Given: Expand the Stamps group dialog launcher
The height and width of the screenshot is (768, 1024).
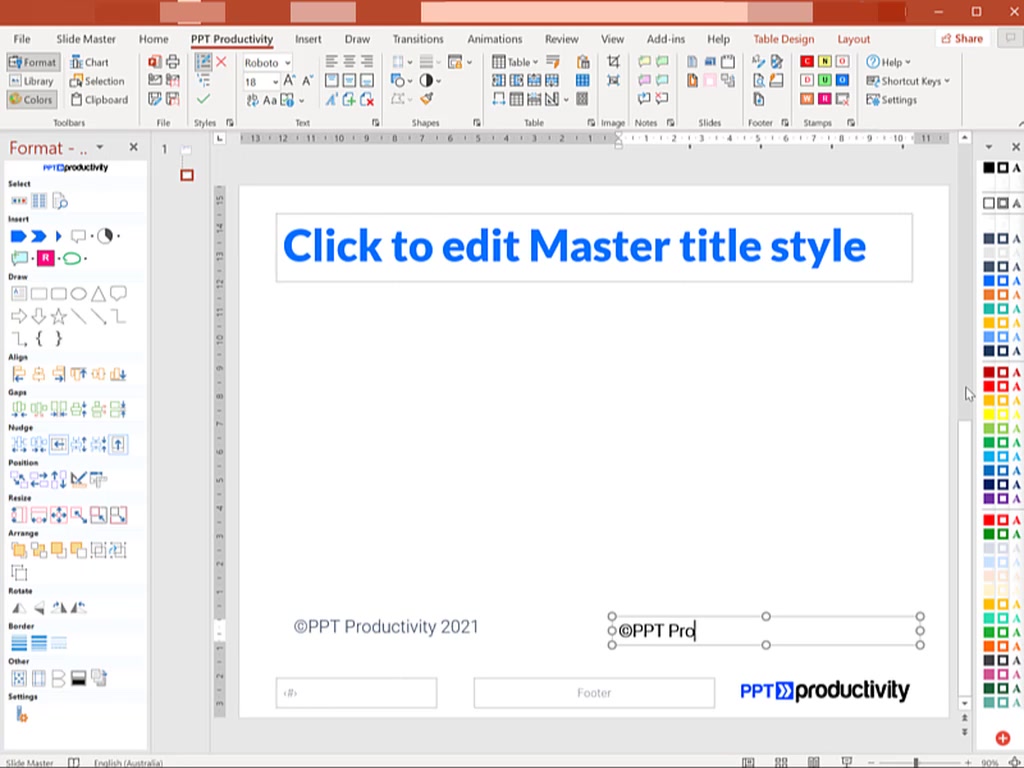Looking at the screenshot, I should (x=851, y=123).
